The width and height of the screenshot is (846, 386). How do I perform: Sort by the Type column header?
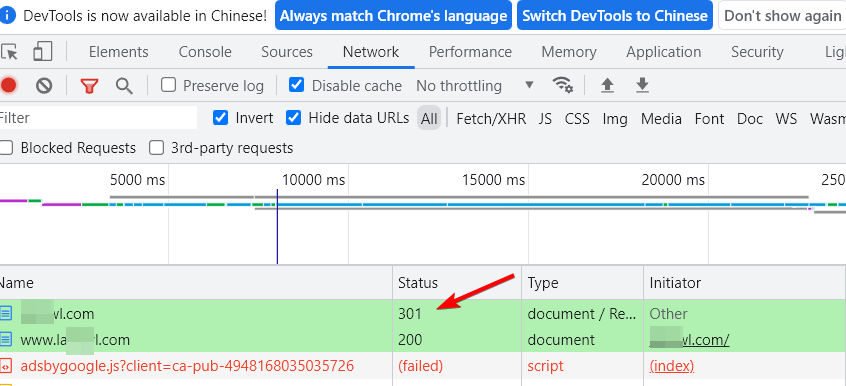[583, 282]
